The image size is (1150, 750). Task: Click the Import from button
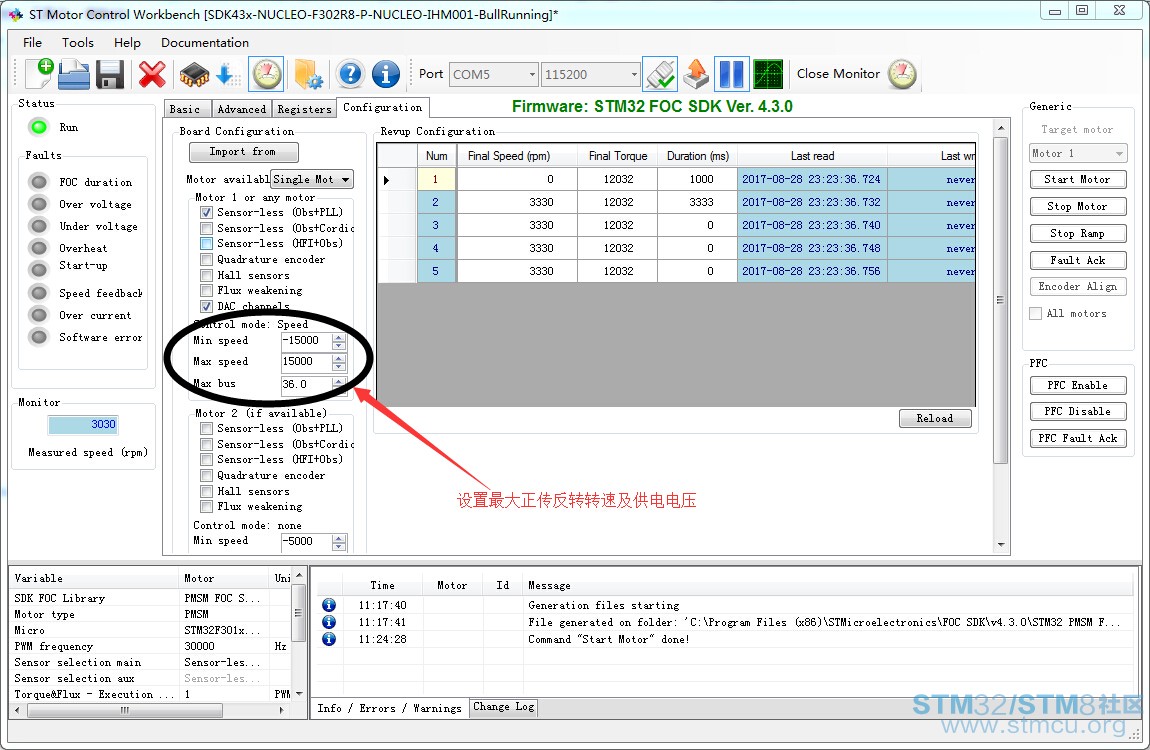pos(243,152)
